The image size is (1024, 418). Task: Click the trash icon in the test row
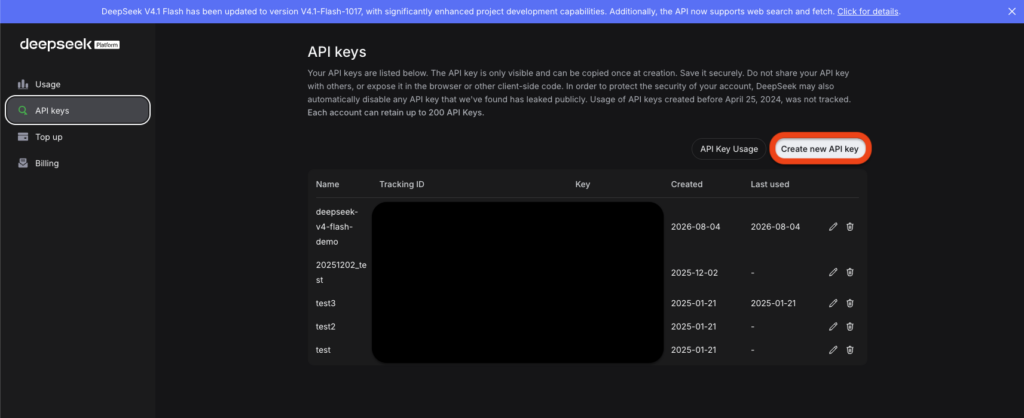click(850, 349)
